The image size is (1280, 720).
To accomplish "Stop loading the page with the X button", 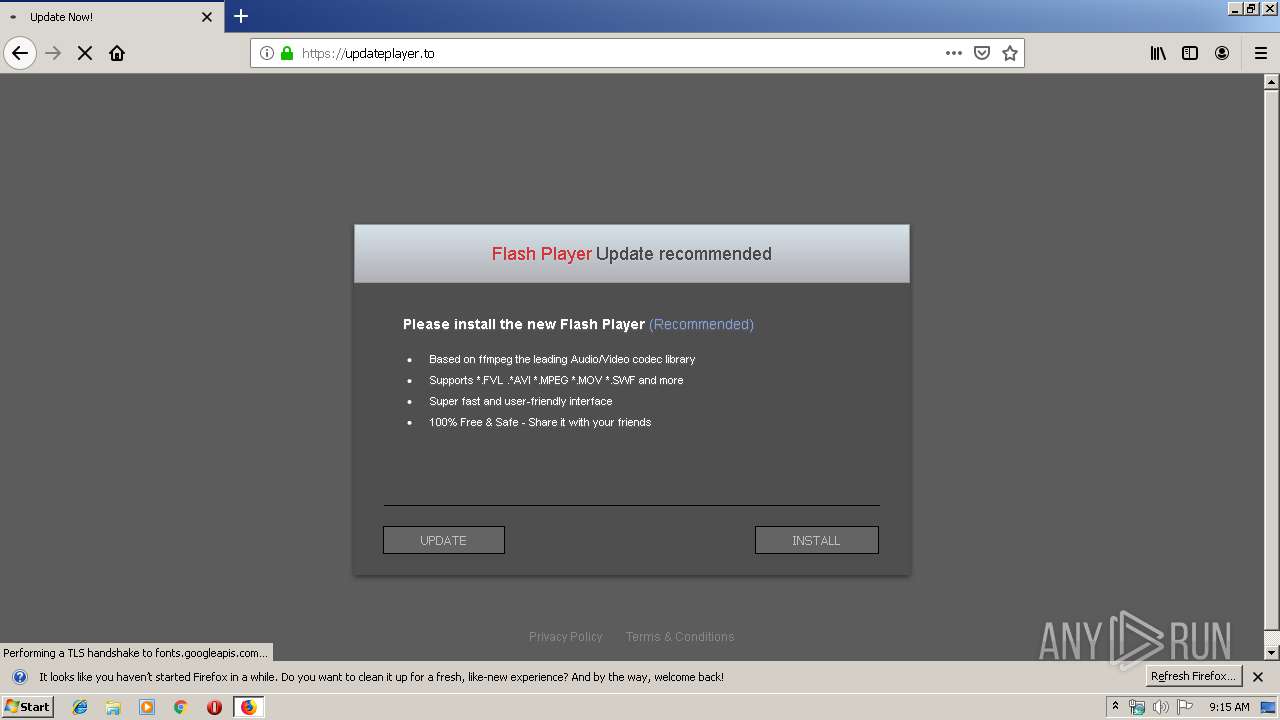I will 85,53.
